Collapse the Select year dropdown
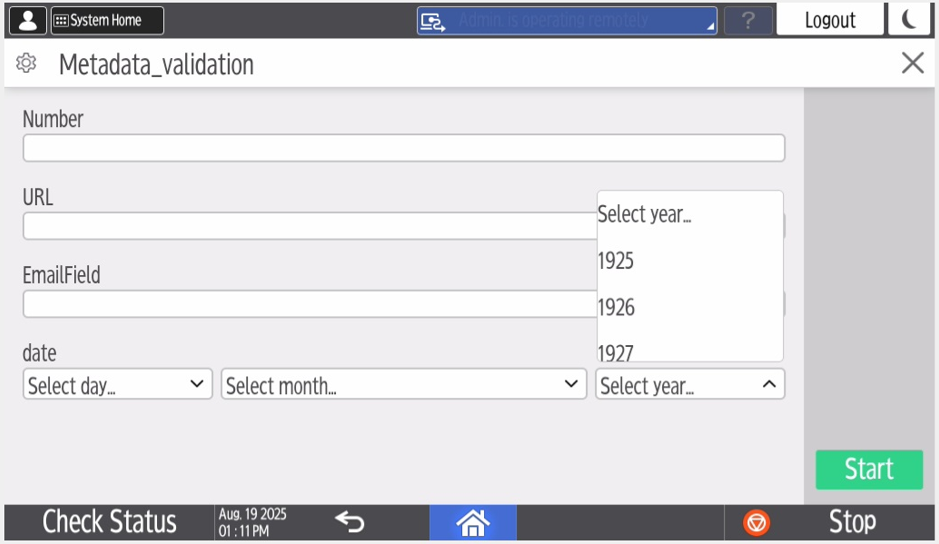The width and height of the screenshot is (939, 544). [x=689, y=385]
